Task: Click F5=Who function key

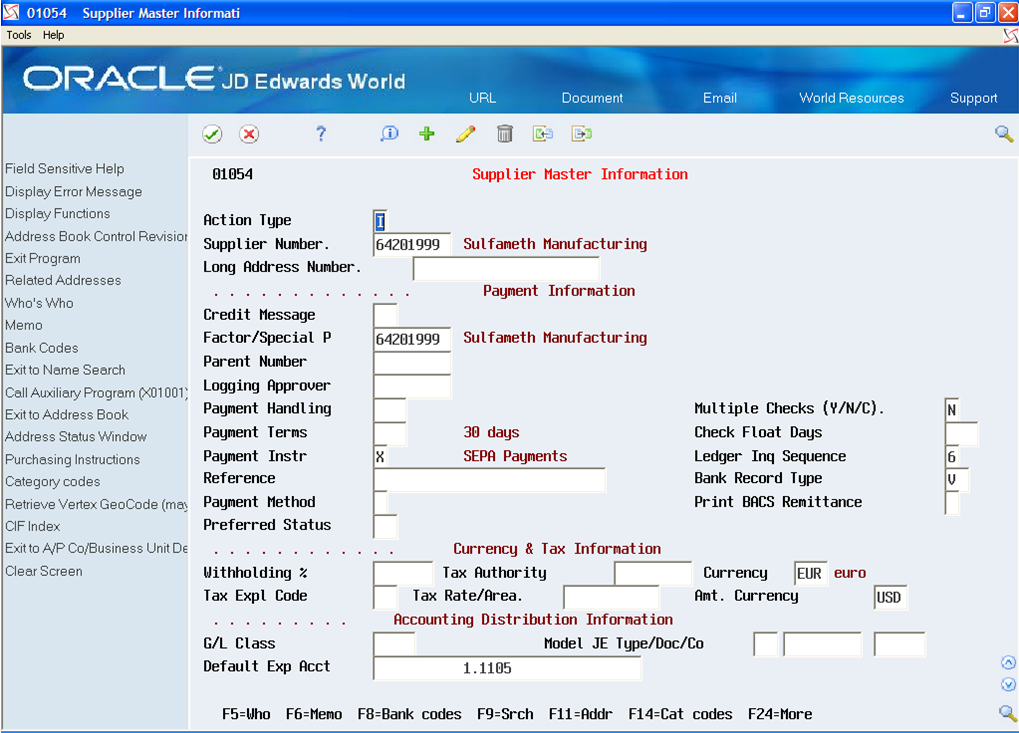Action: pos(246,714)
